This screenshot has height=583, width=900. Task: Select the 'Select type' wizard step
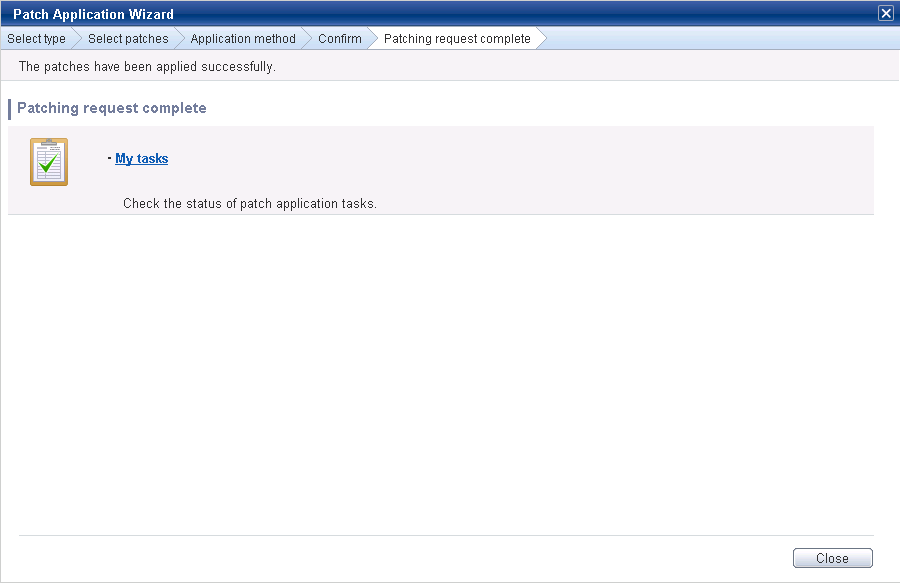tap(36, 38)
